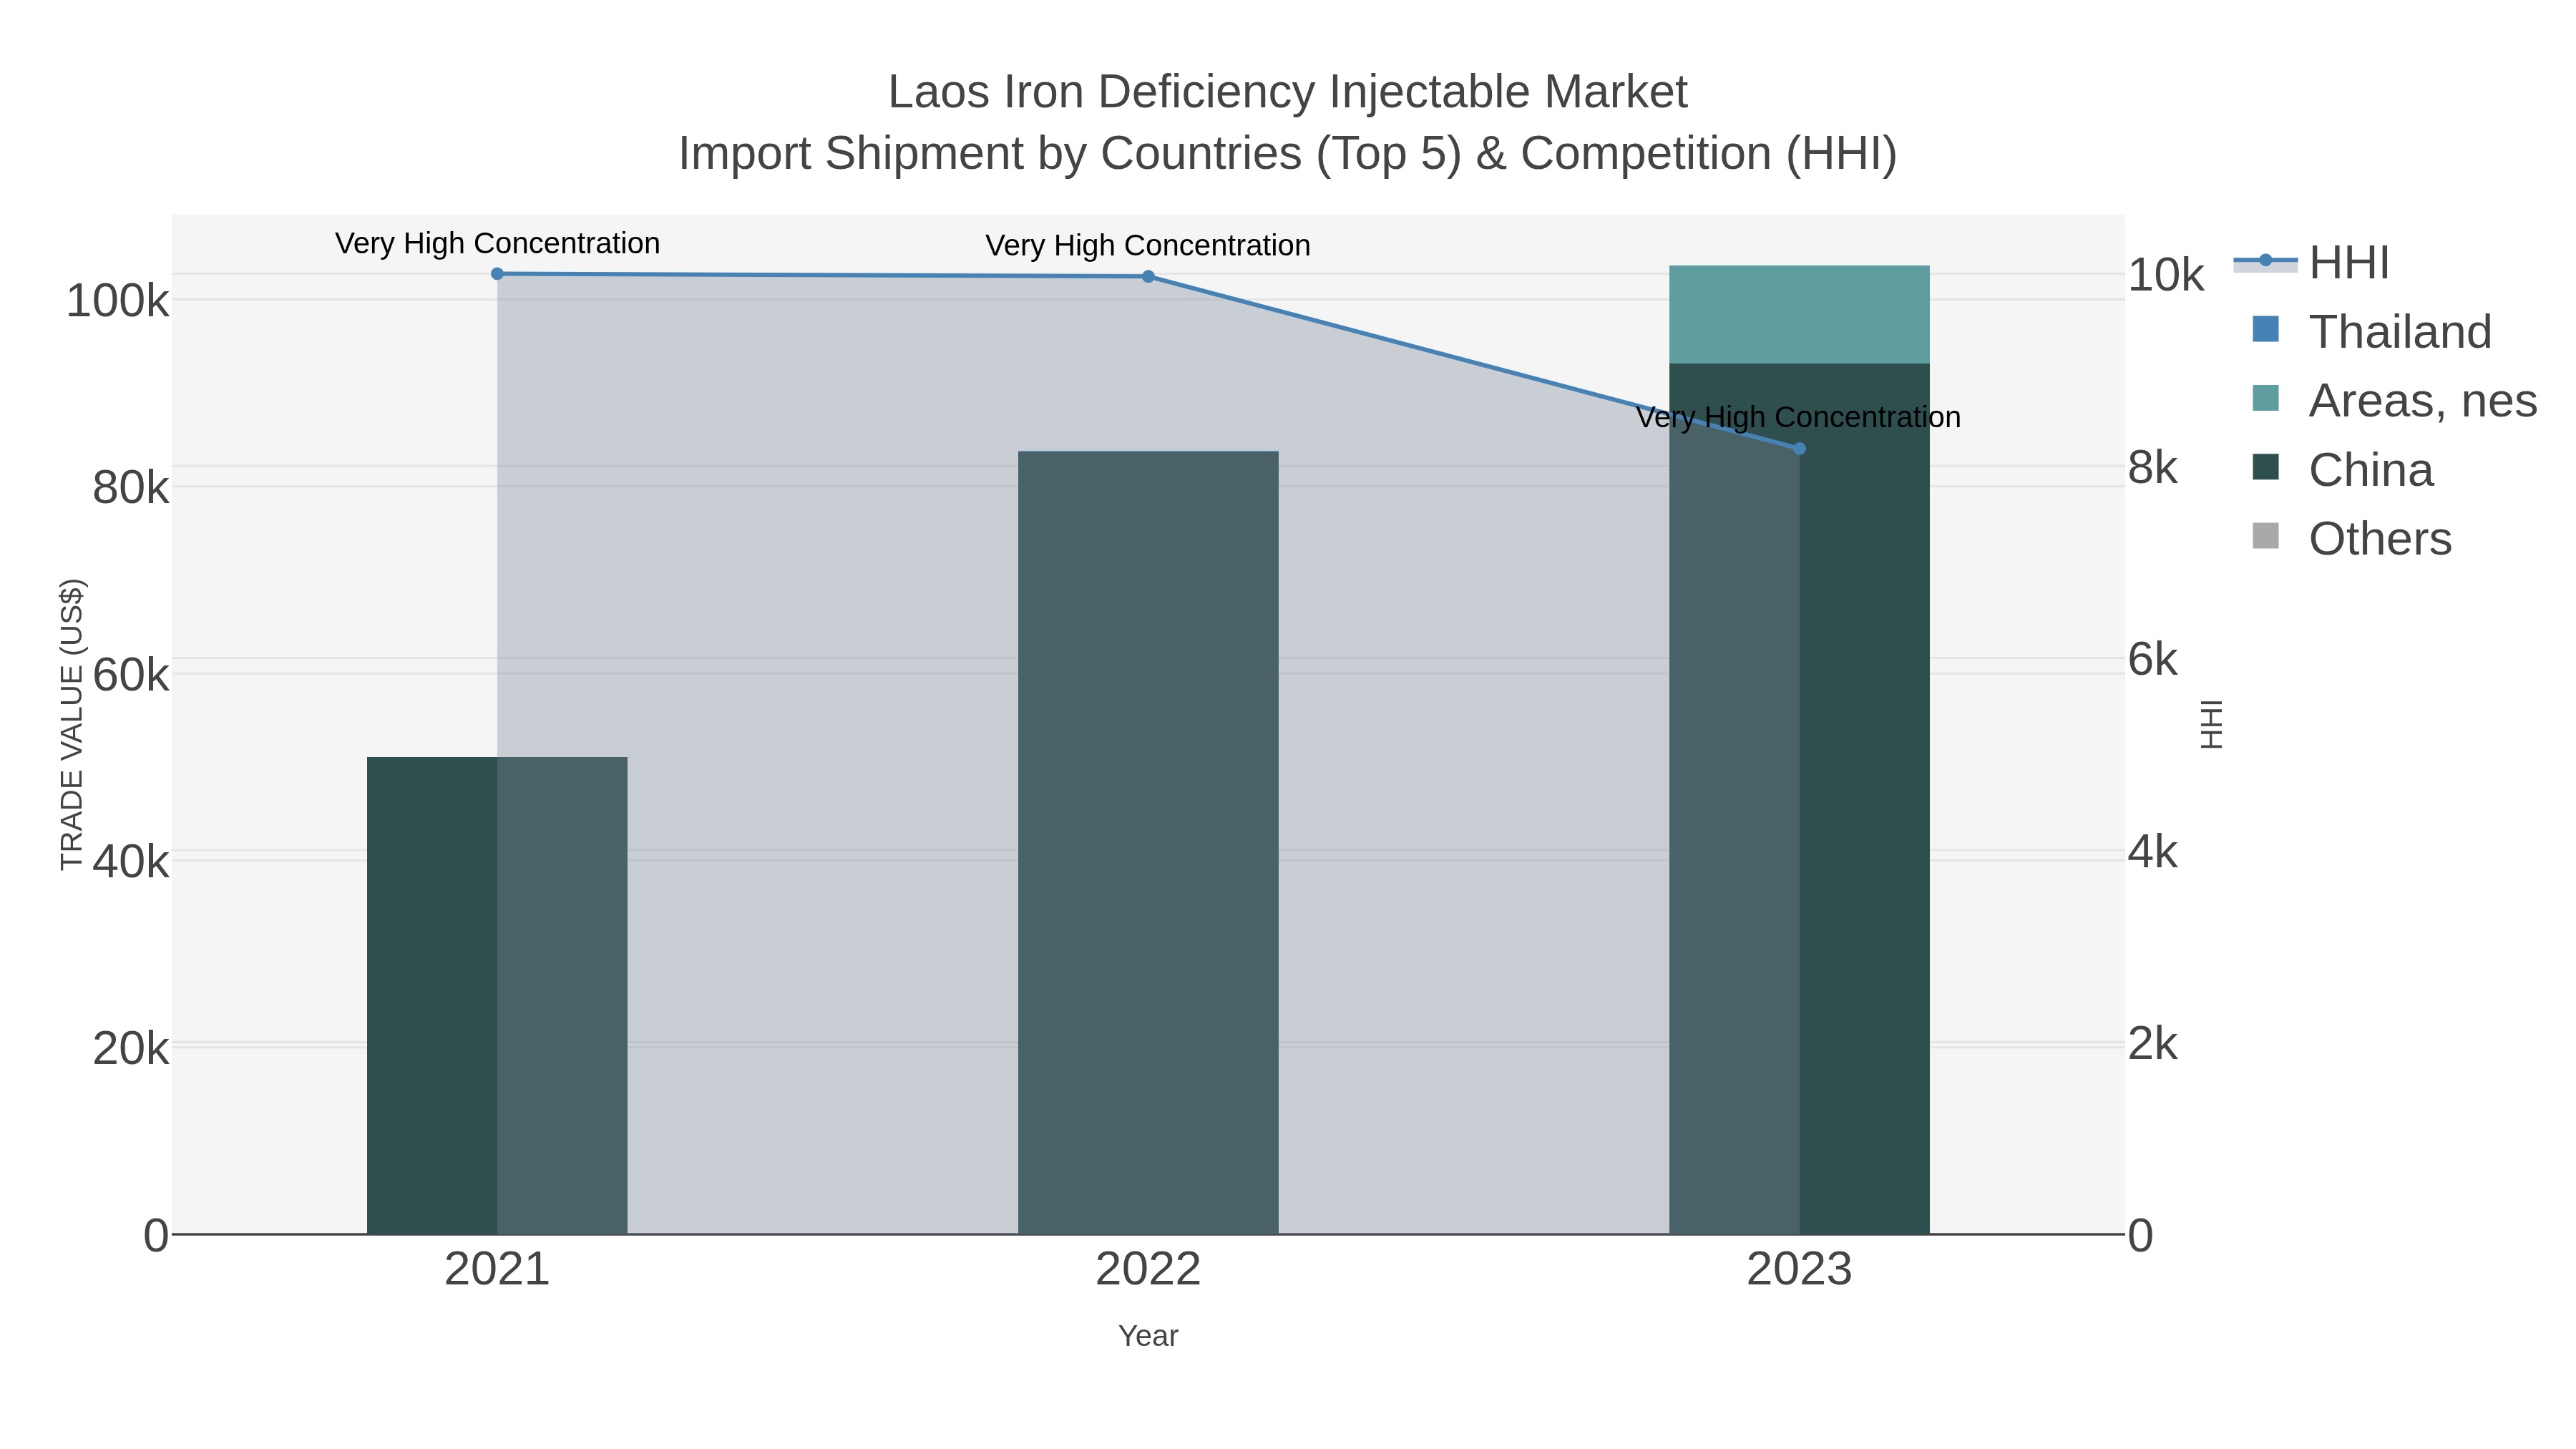Viewport: 2576px width, 1449px height.
Task: Click the 4k right axis tick label
Action: tap(2153, 852)
